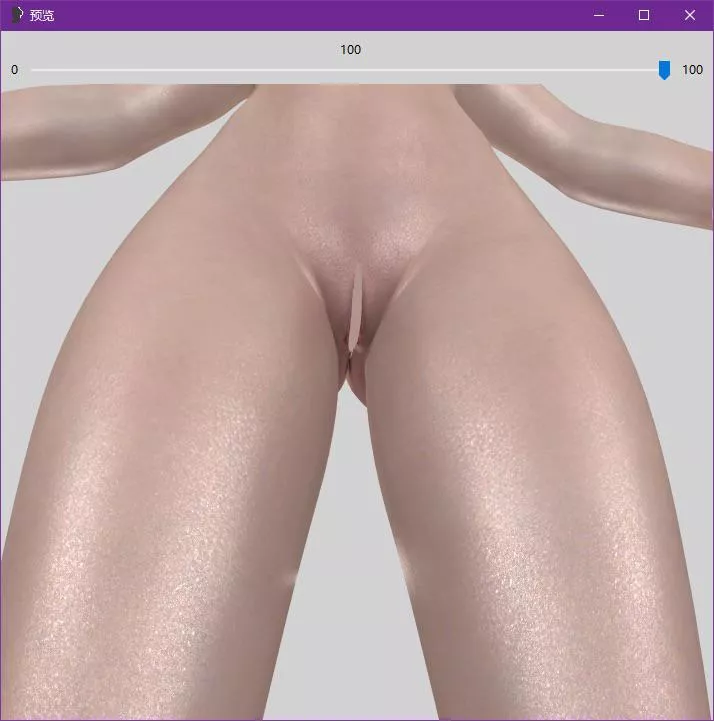This screenshot has width=714, height=721.
Task: Click the slider minimum label 0
Action: click(14, 70)
